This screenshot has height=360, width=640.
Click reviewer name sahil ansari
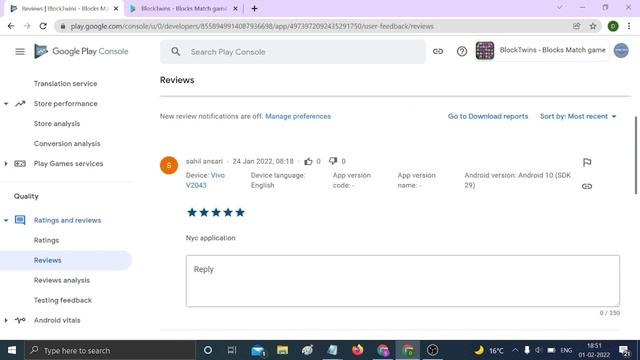coord(204,161)
